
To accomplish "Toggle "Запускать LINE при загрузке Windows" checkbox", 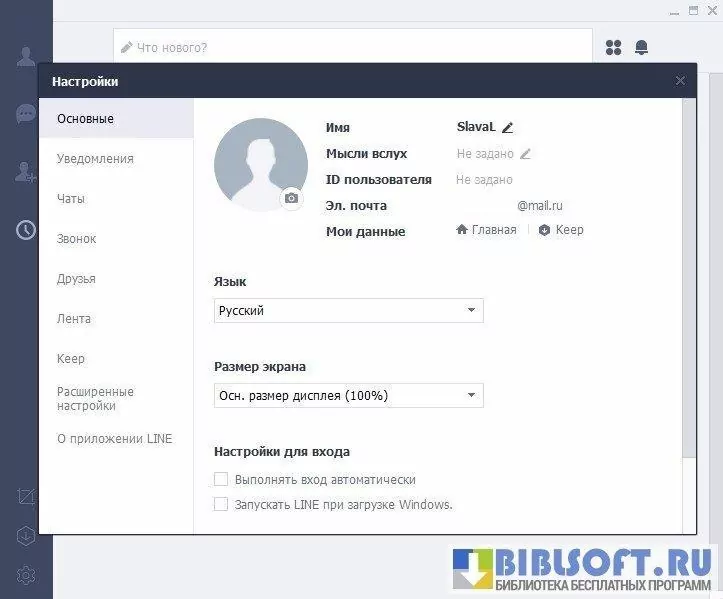I will click(222, 505).
